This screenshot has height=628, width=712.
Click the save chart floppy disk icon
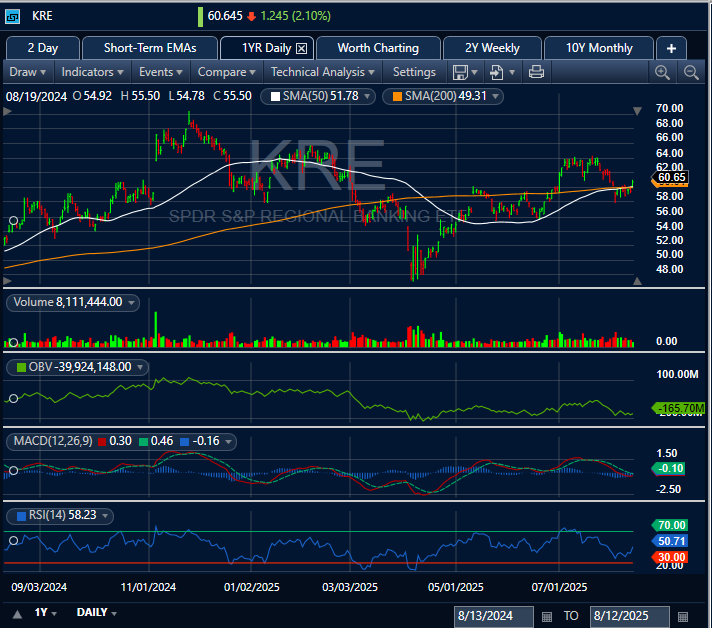tap(460, 72)
